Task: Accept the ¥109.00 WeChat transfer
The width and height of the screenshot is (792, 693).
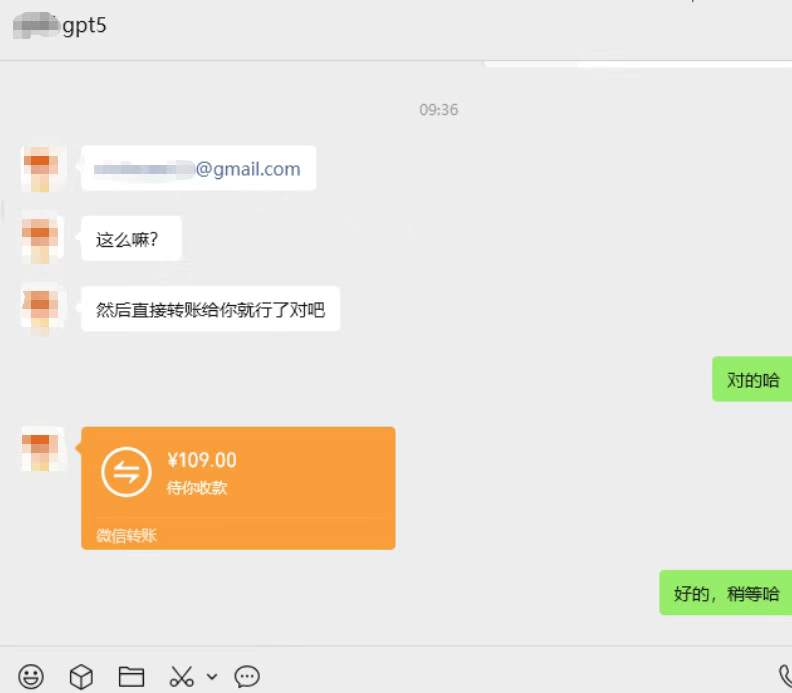Action: pyautogui.click(x=238, y=488)
